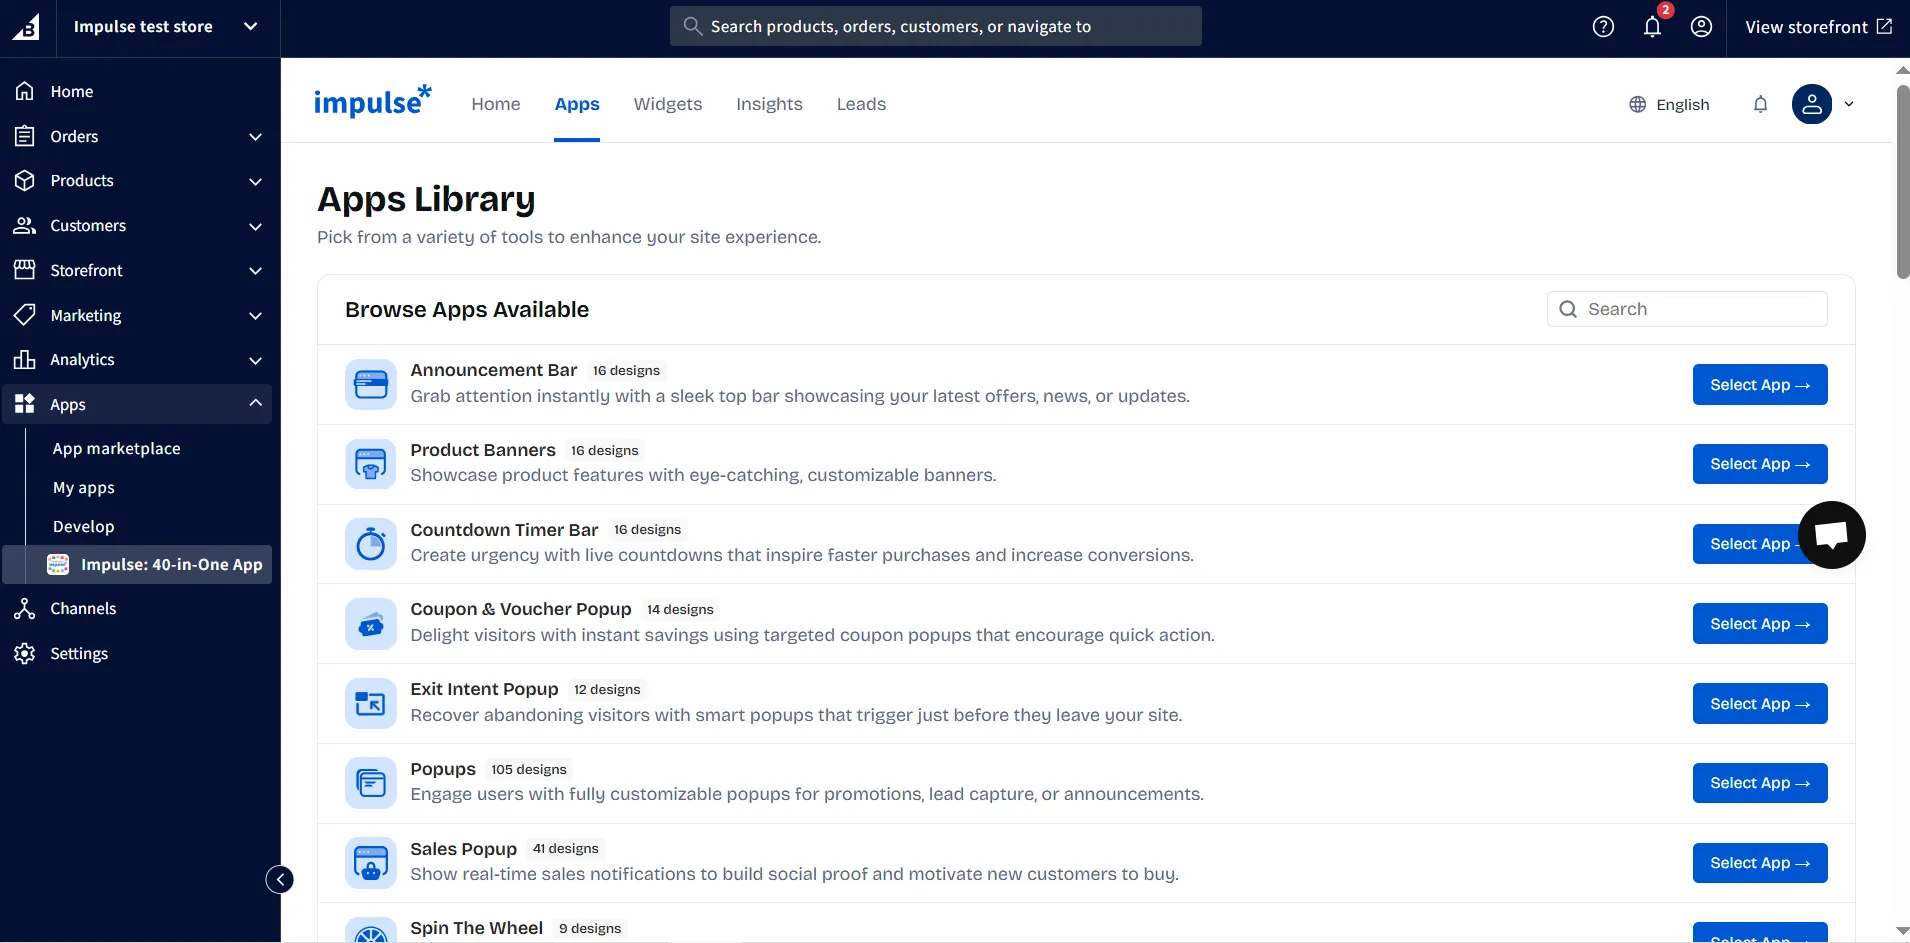Expand the Analytics menu chevron
The height and width of the screenshot is (943, 1910).
[x=255, y=361]
